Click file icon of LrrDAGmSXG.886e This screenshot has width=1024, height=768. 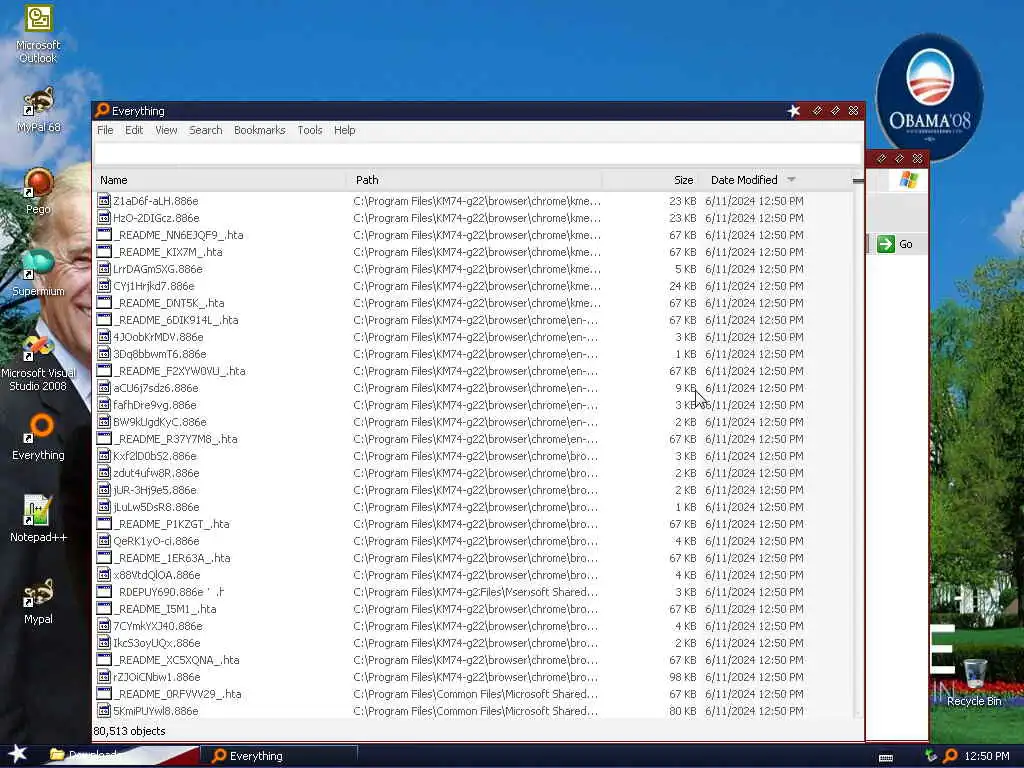click(104, 268)
